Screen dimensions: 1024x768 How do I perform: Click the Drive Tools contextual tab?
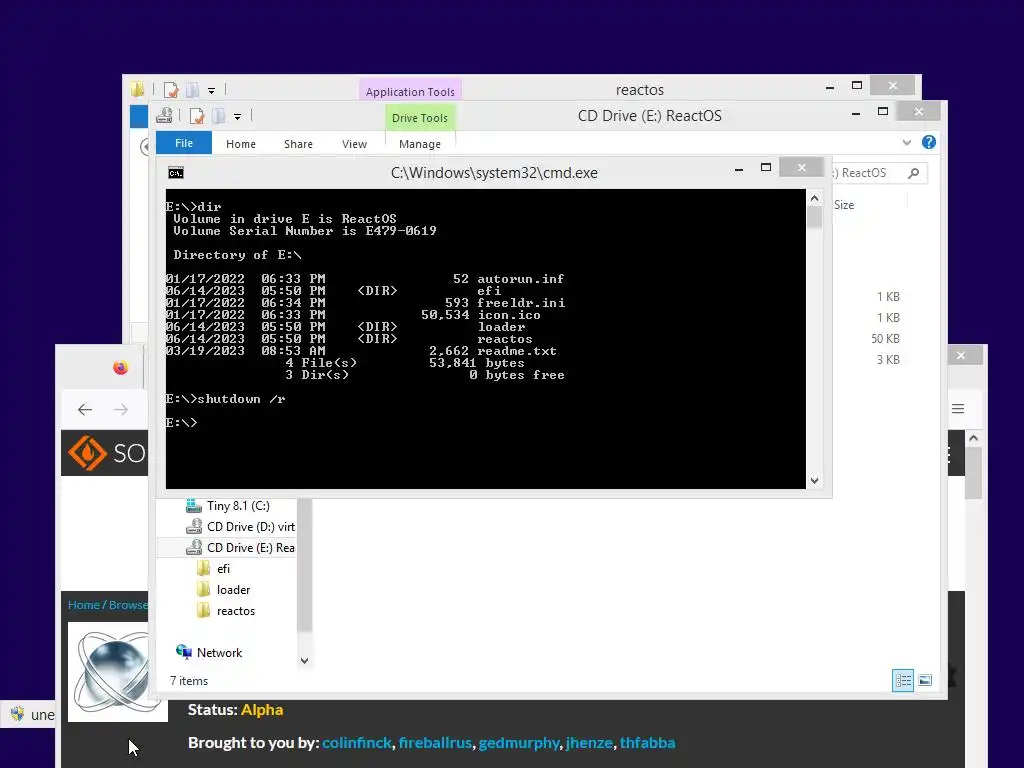(420, 118)
